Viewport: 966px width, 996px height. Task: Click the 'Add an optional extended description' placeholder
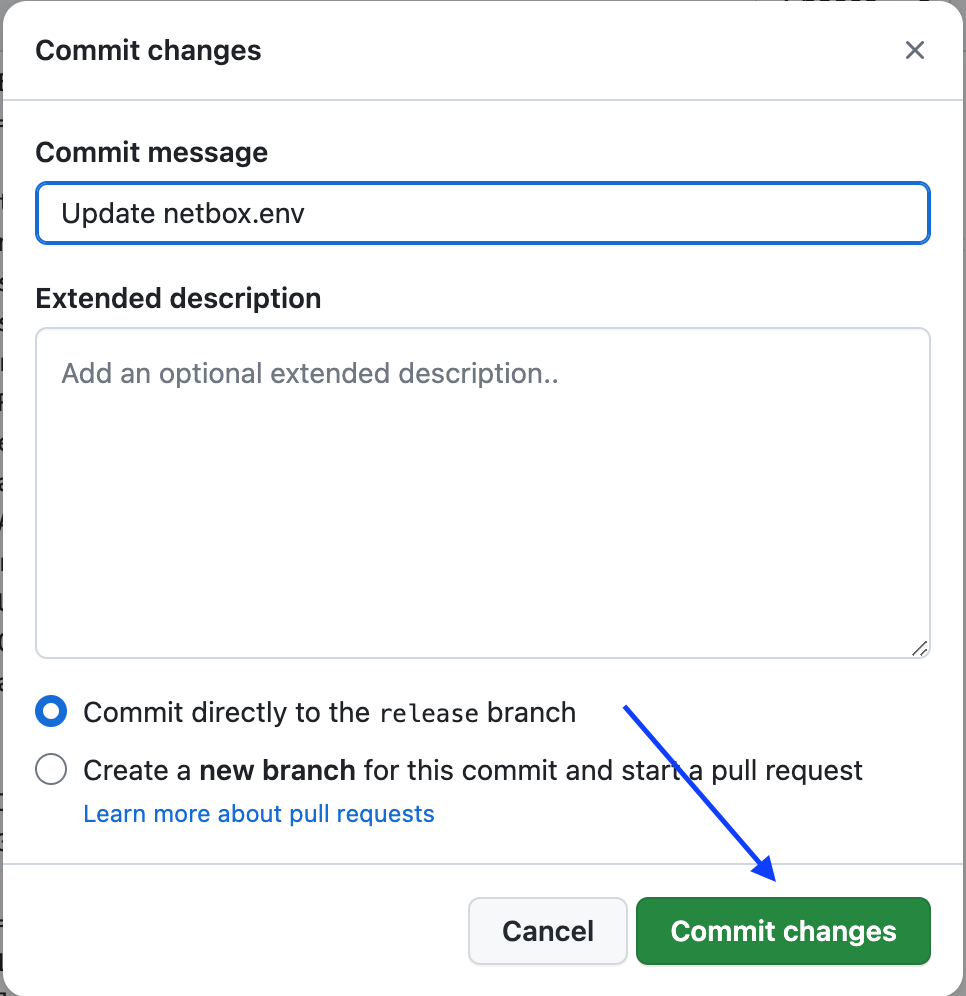pyautogui.click(x=310, y=373)
